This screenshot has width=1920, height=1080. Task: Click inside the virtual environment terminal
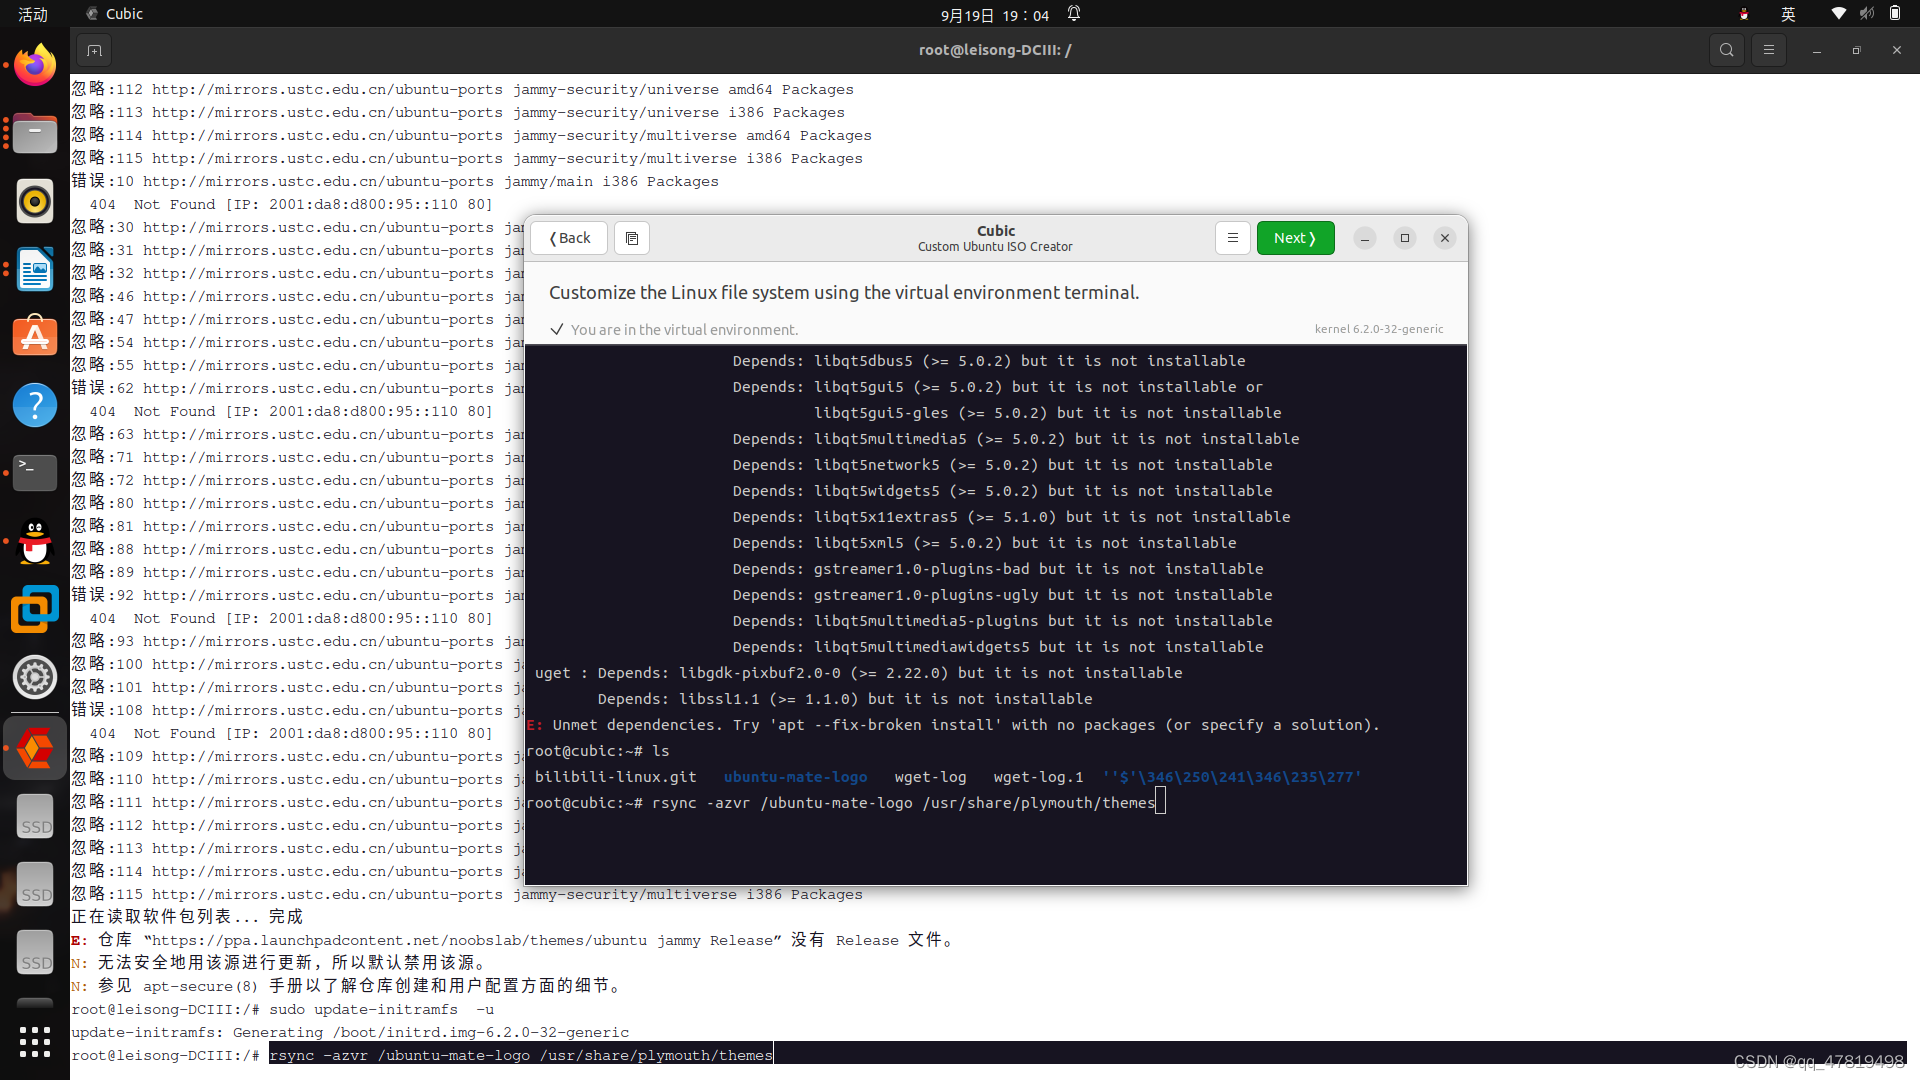[x=995, y=615]
